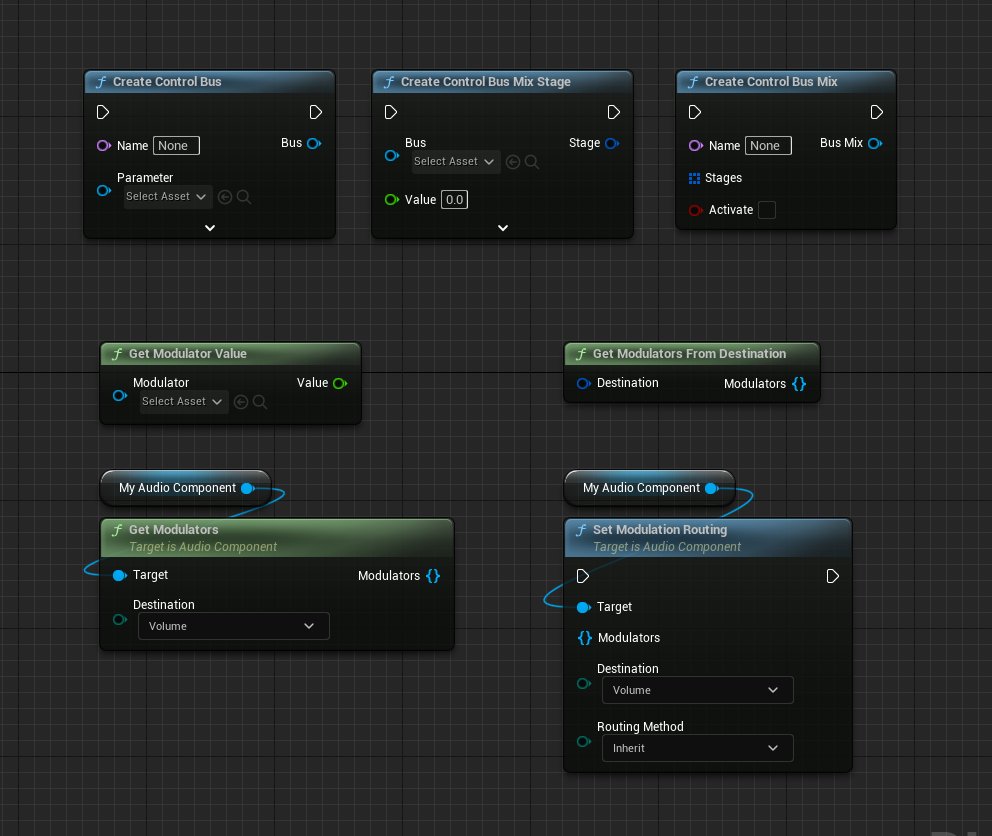This screenshot has height=836, width=992.
Task: Click Destination pin on Get Modulators
Action: [x=120, y=619]
